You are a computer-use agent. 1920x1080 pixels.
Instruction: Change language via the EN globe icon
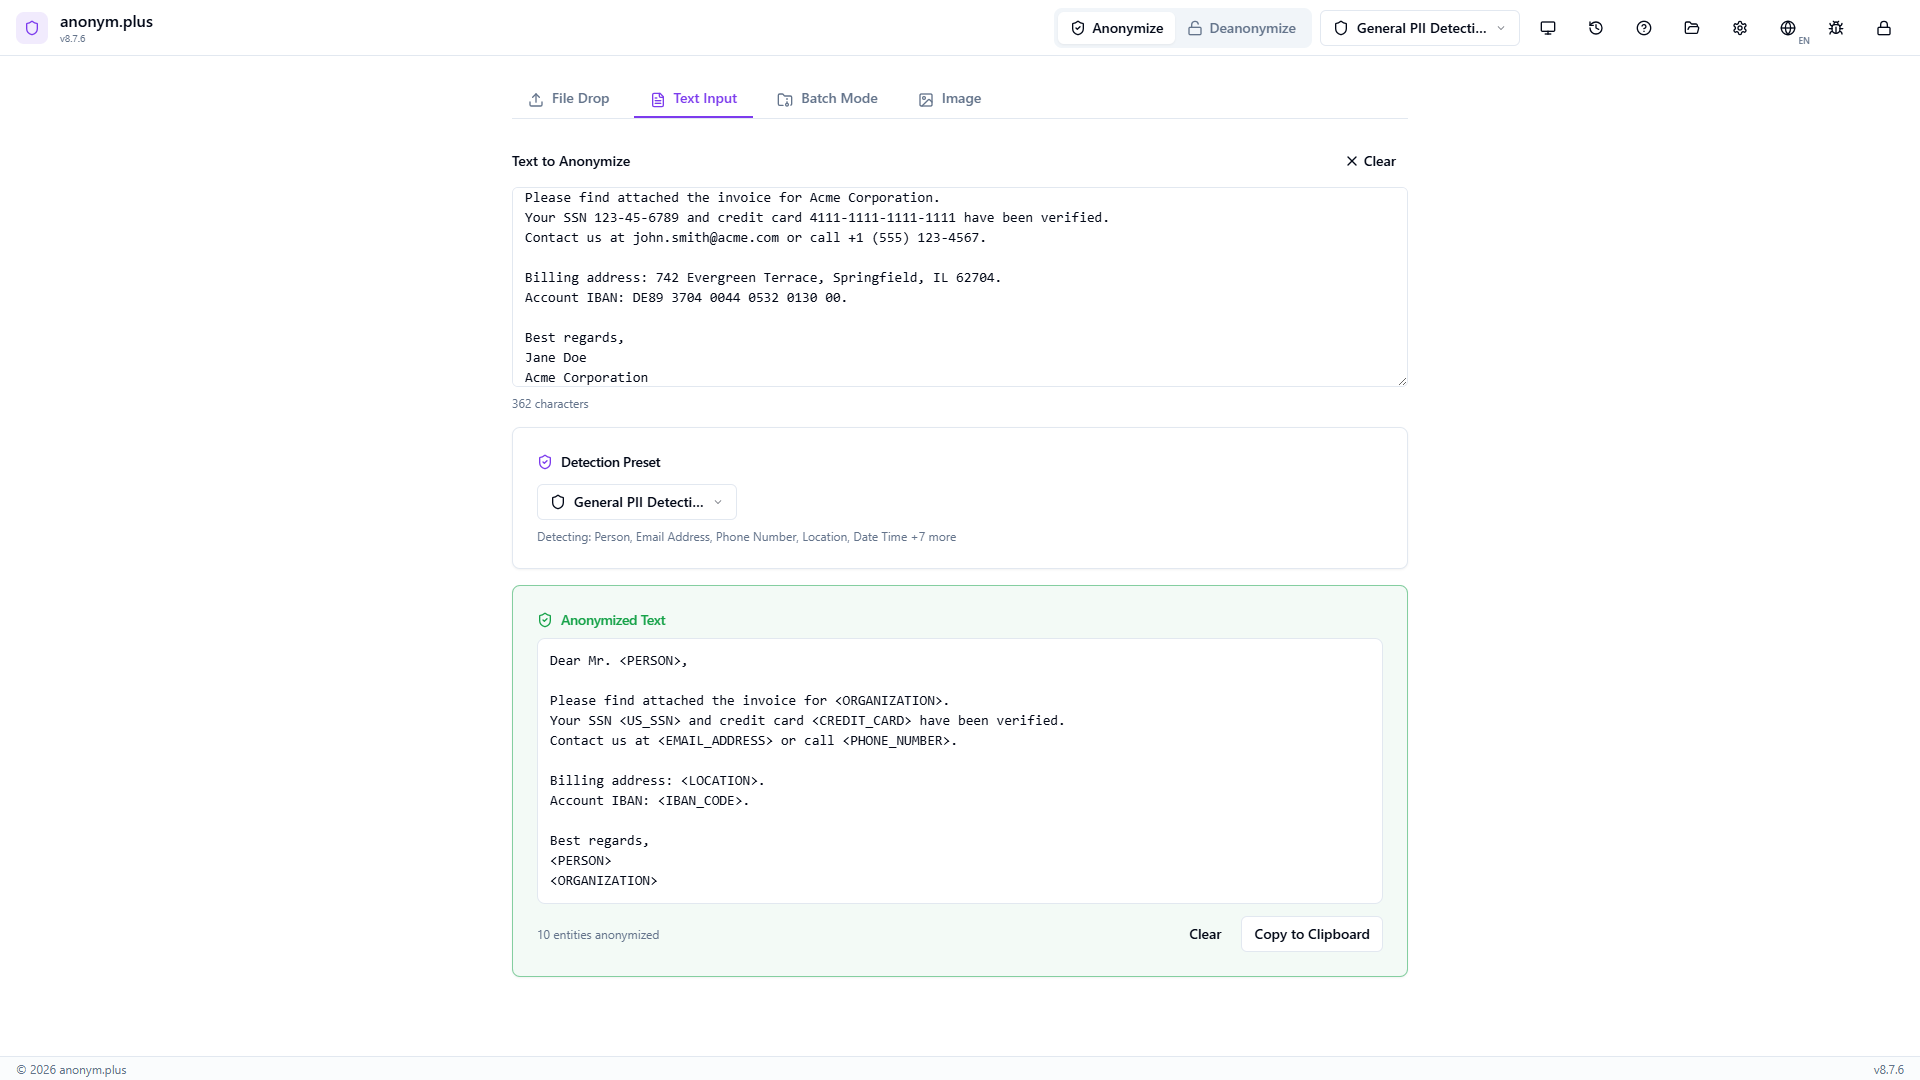click(1790, 28)
